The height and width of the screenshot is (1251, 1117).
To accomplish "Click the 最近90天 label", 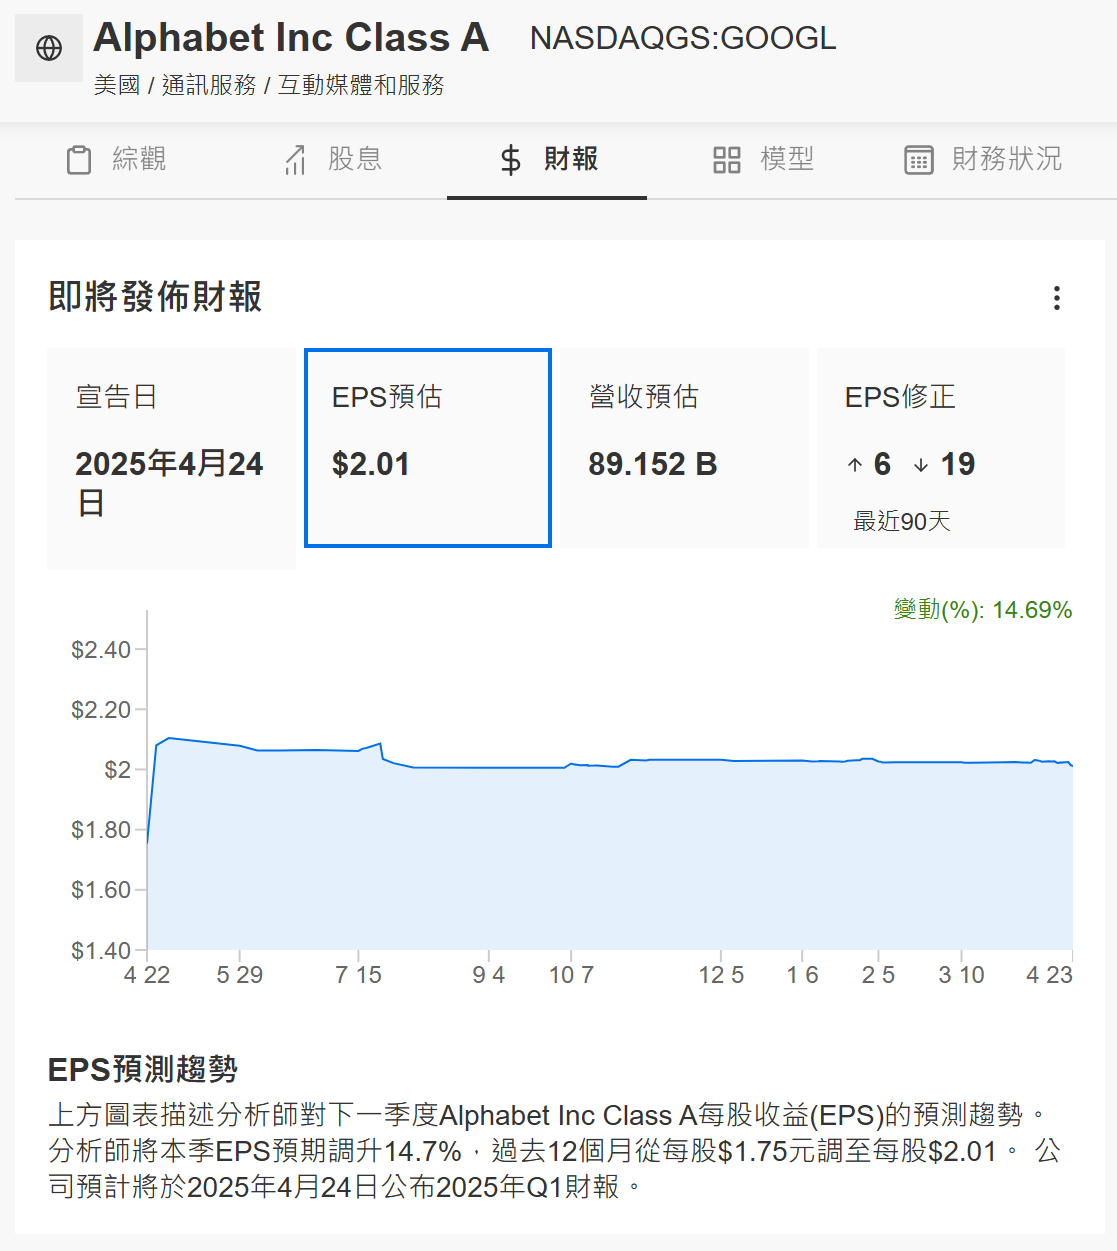I will (901, 521).
